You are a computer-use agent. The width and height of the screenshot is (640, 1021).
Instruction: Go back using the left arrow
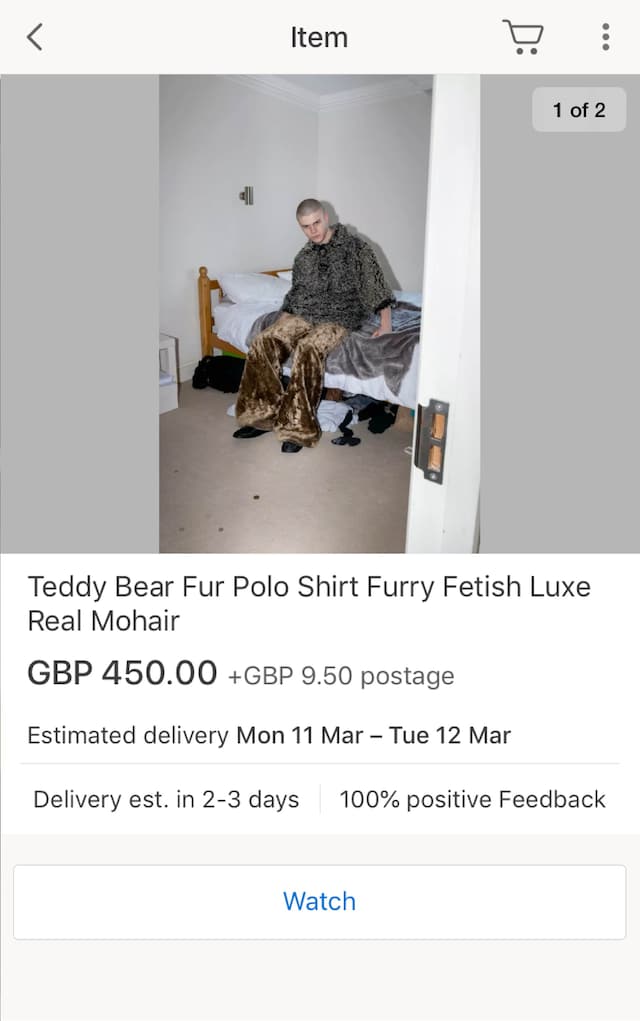(35, 38)
